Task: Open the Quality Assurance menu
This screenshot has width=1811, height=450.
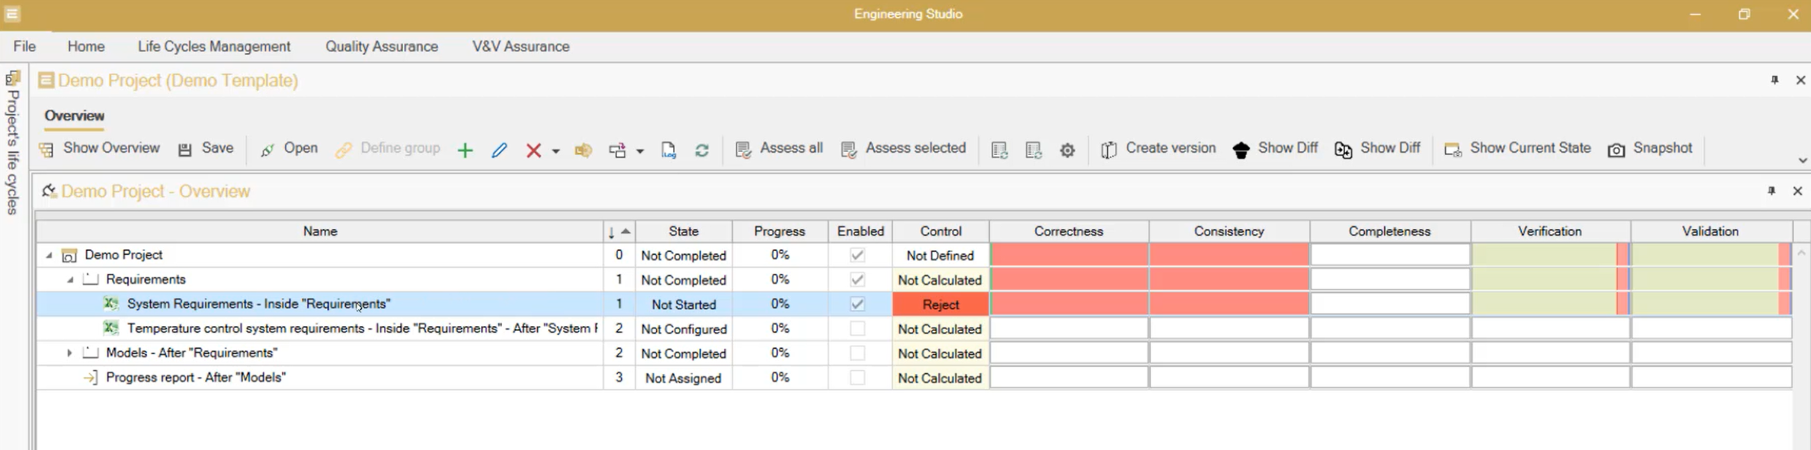Action: point(382,46)
